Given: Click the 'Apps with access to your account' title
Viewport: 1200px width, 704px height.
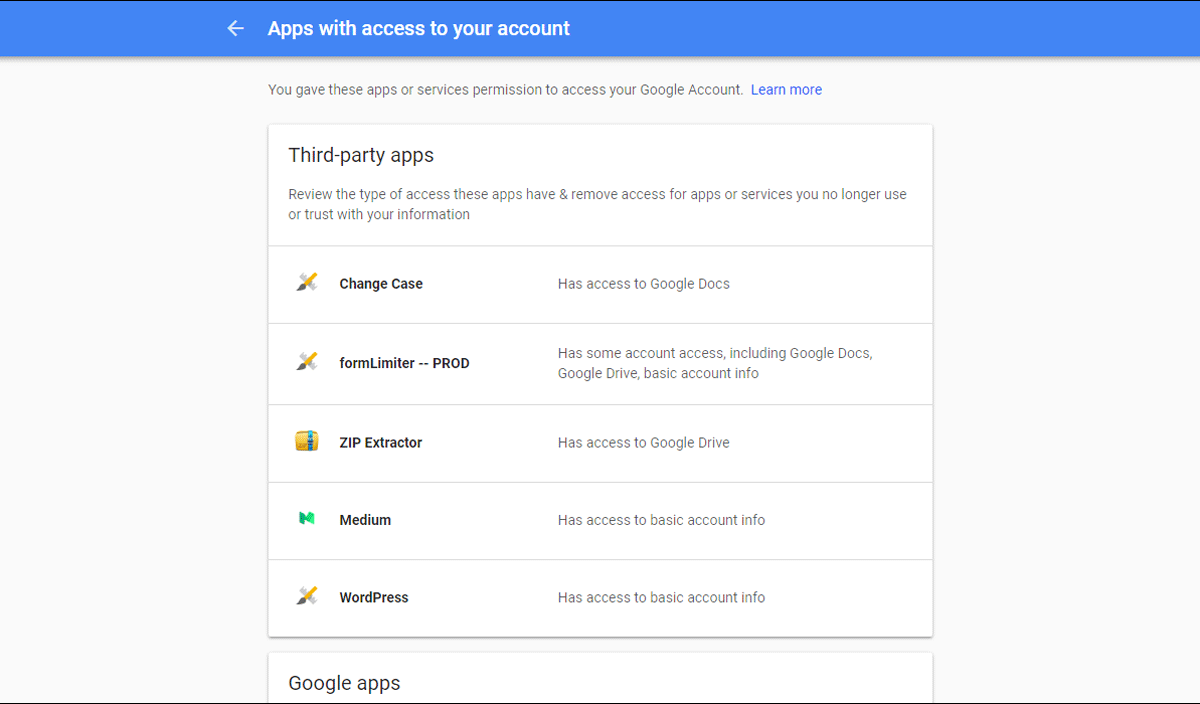Looking at the screenshot, I should click(x=418, y=29).
